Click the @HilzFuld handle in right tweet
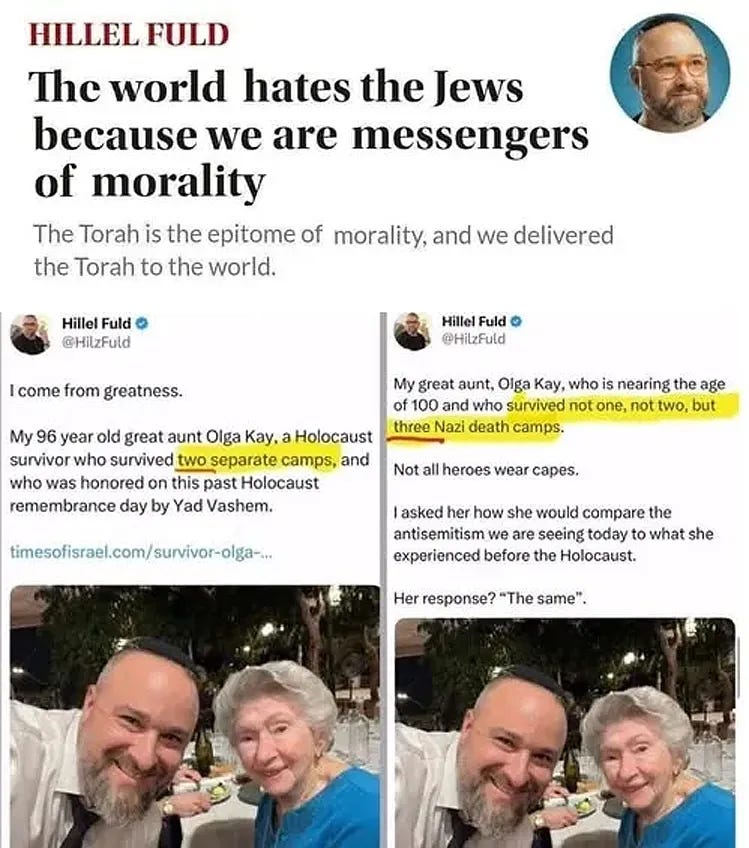 click(473, 339)
